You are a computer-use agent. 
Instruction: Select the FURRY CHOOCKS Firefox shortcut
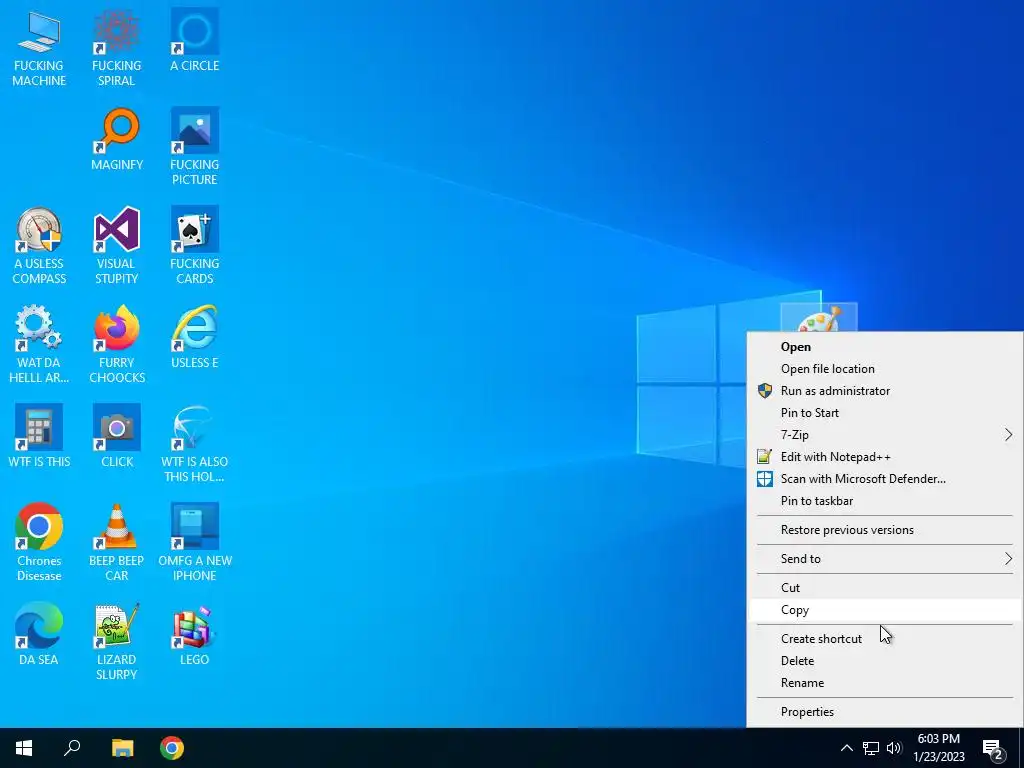pyautogui.click(x=117, y=345)
